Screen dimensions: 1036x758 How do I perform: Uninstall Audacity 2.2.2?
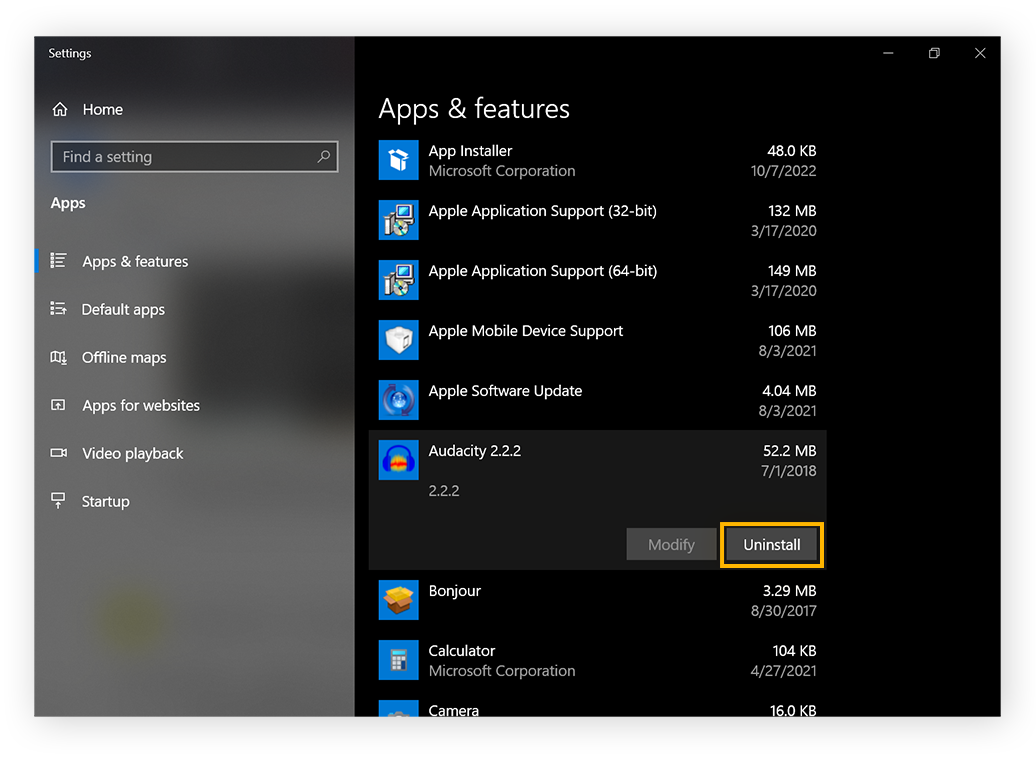click(x=771, y=544)
